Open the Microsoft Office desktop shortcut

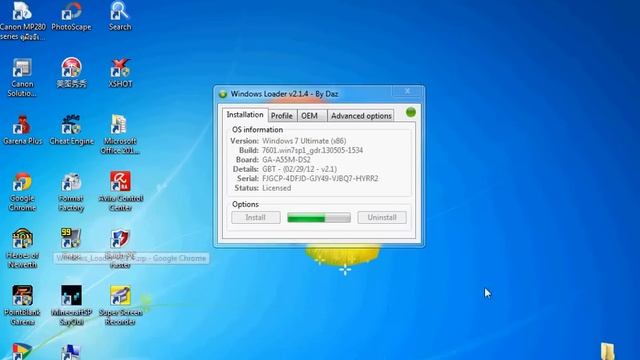pyautogui.click(x=120, y=135)
